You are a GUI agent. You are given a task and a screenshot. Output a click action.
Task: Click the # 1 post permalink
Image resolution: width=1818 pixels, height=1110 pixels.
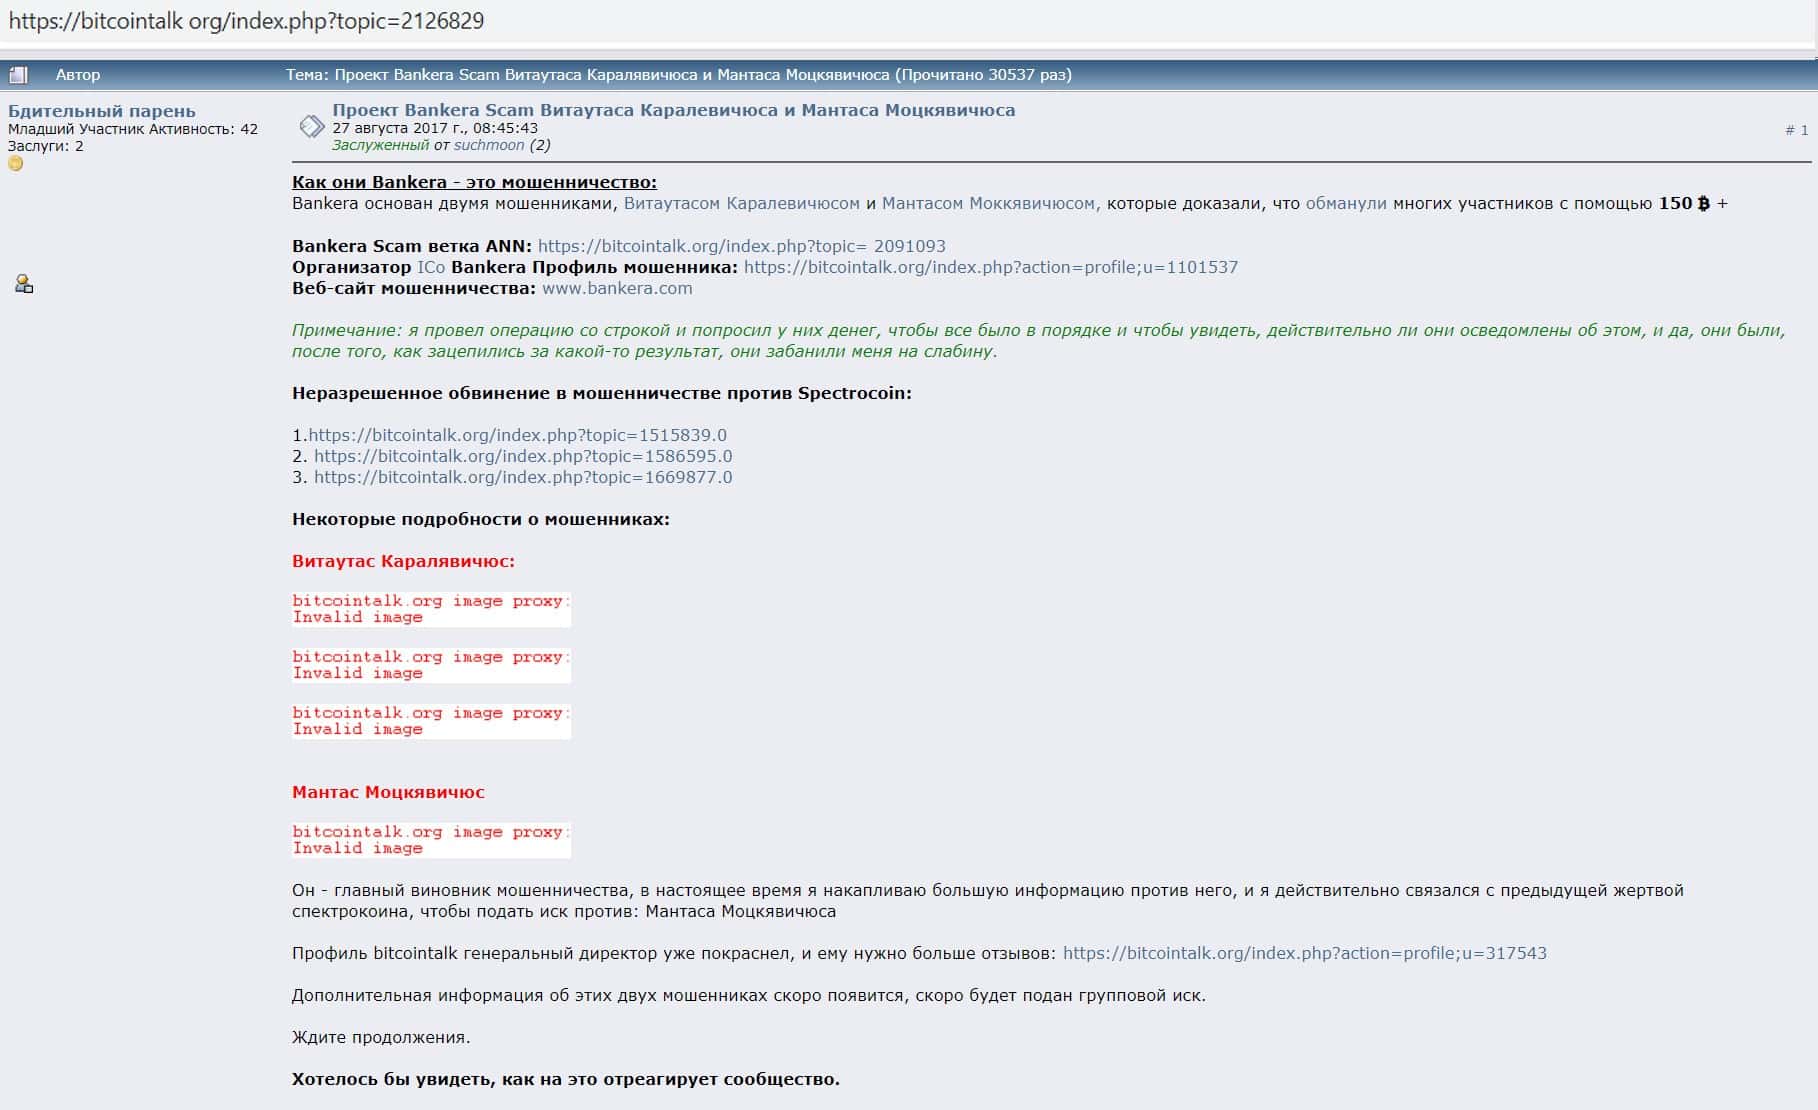point(1796,130)
